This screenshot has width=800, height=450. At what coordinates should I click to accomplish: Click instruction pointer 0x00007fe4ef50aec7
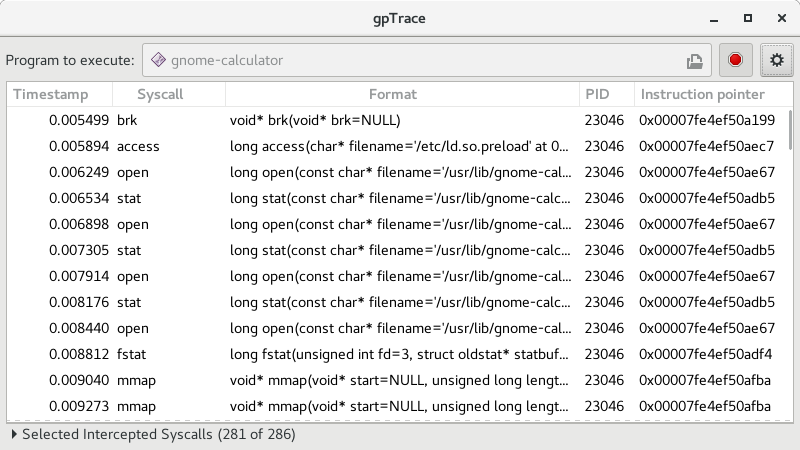coord(707,146)
